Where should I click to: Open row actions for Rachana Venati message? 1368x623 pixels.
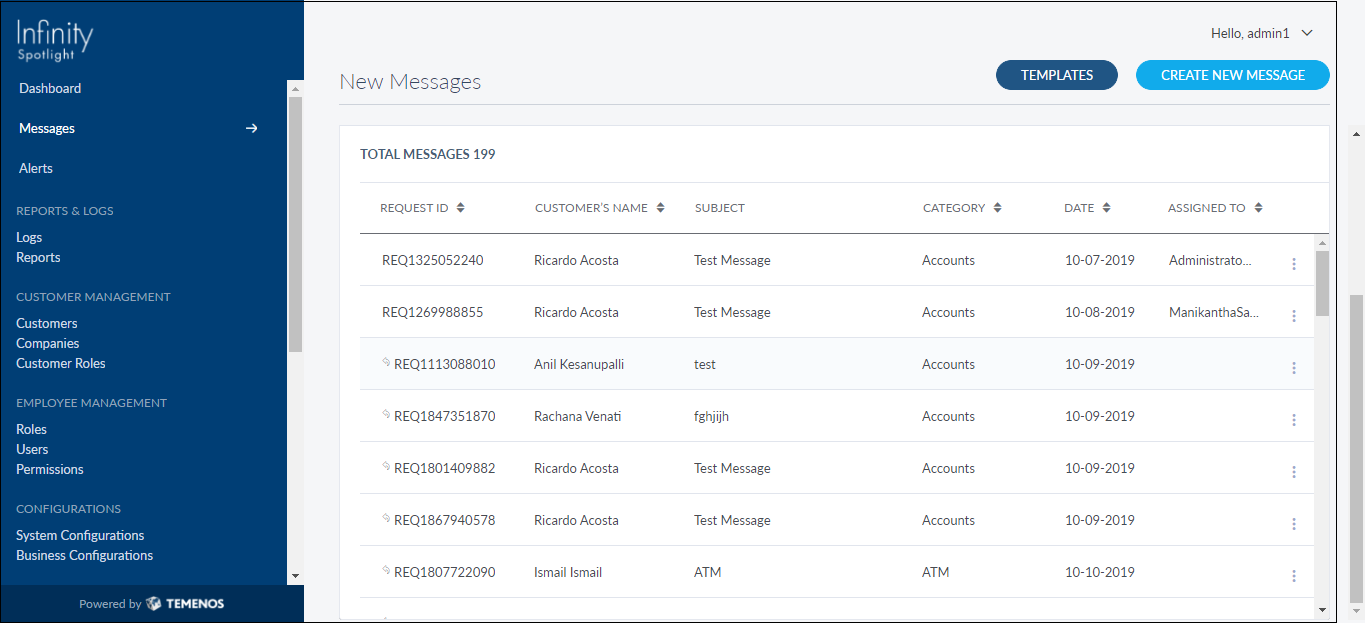click(1293, 420)
